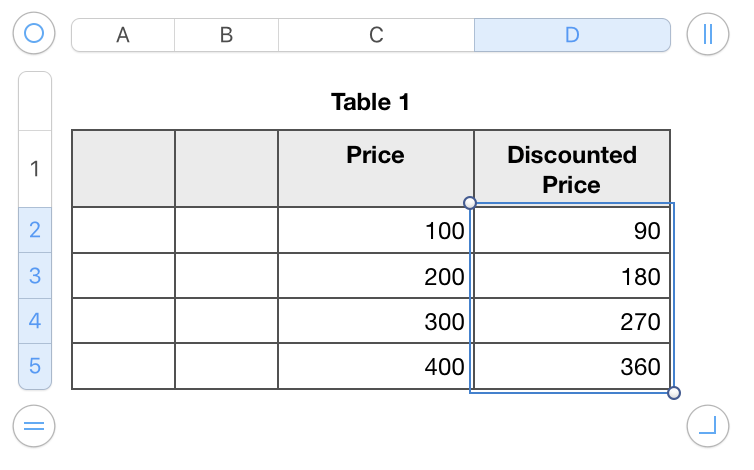Click the table select circle handle
Viewport: 754px width, 470px height.
click(x=34, y=33)
